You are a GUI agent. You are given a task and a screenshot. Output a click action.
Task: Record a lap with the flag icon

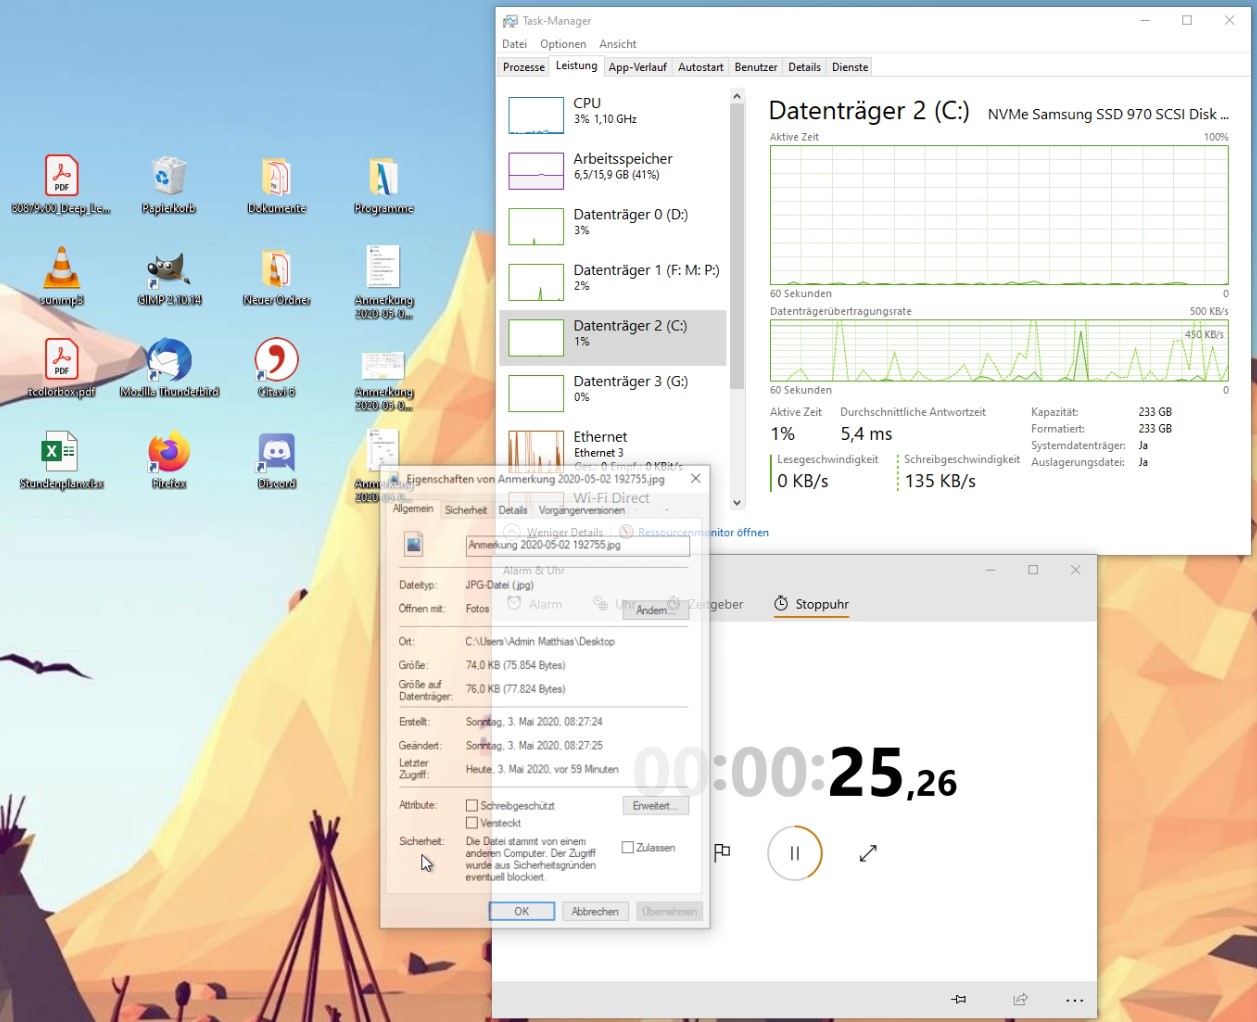pos(722,853)
